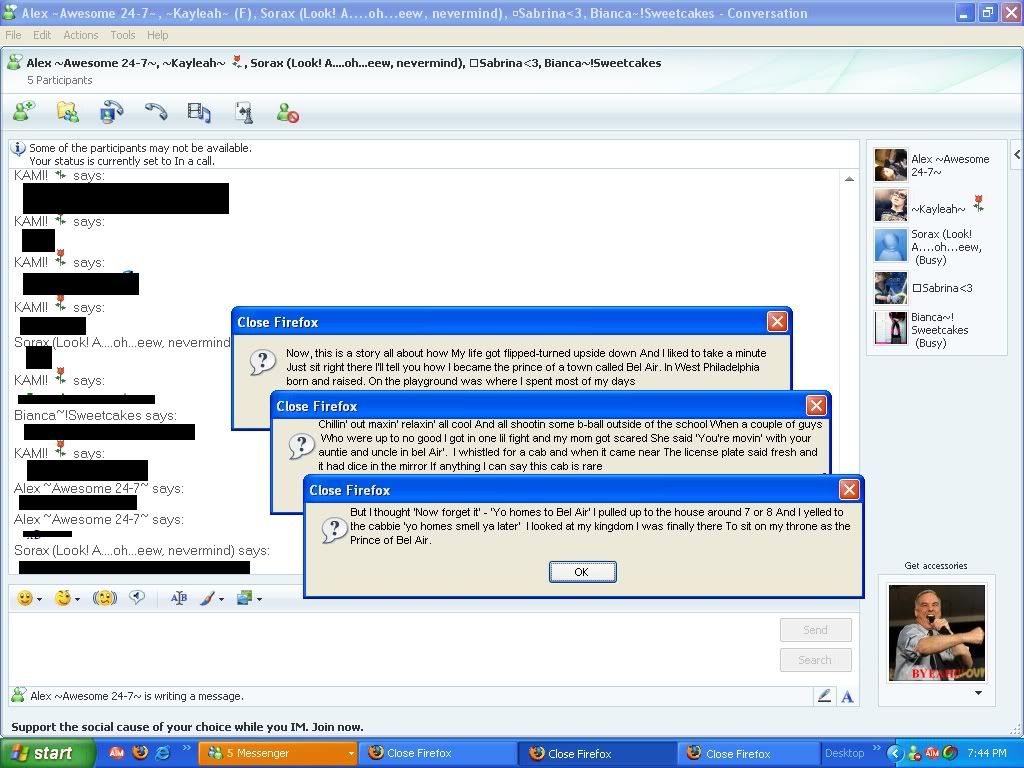Click your display picture thumbnail
The image size is (1024, 768).
[x=936, y=632]
